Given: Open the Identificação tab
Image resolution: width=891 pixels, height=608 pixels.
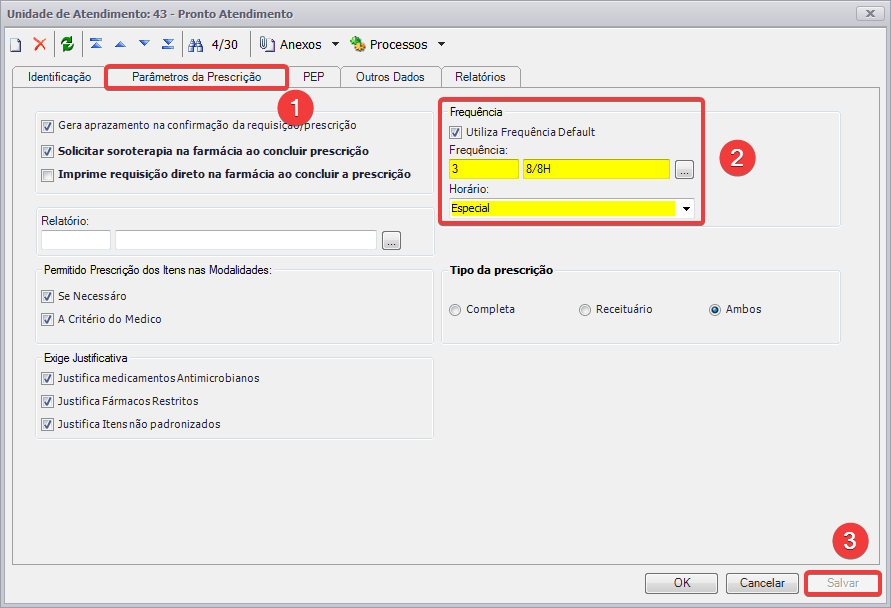Looking at the screenshot, I should [x=60, y=77].
